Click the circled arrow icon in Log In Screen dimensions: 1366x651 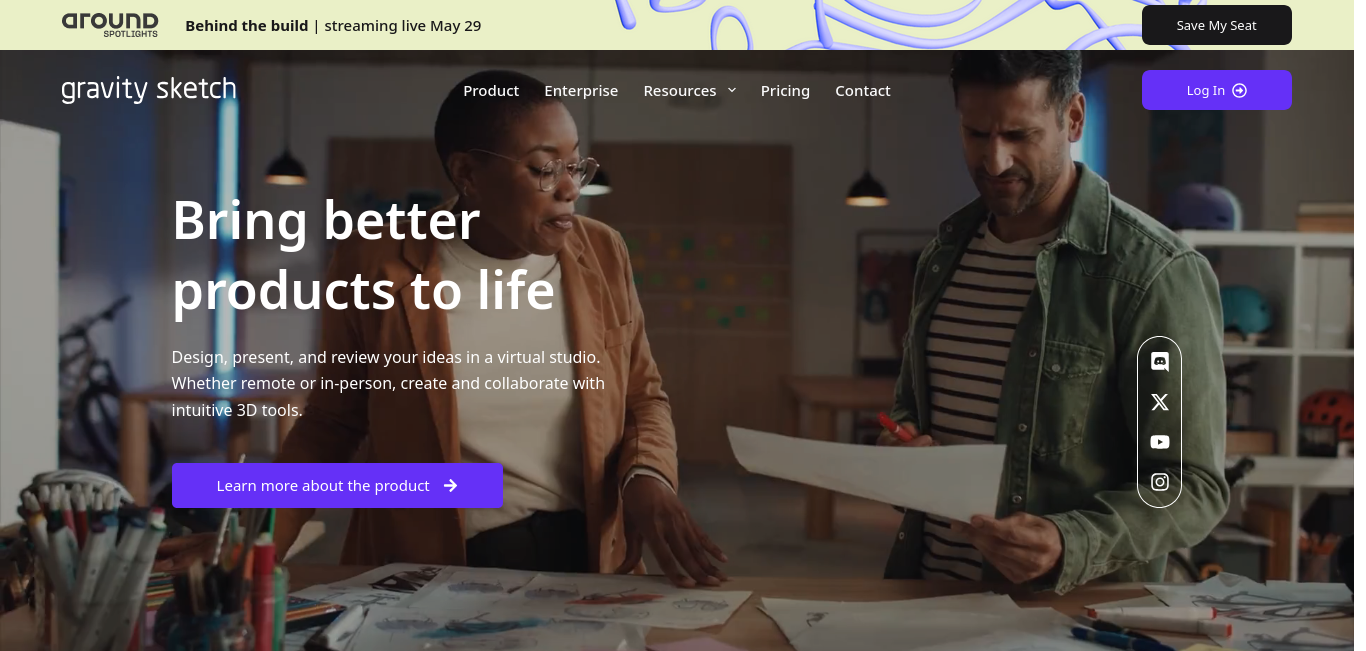click(x=1239, y=90)
